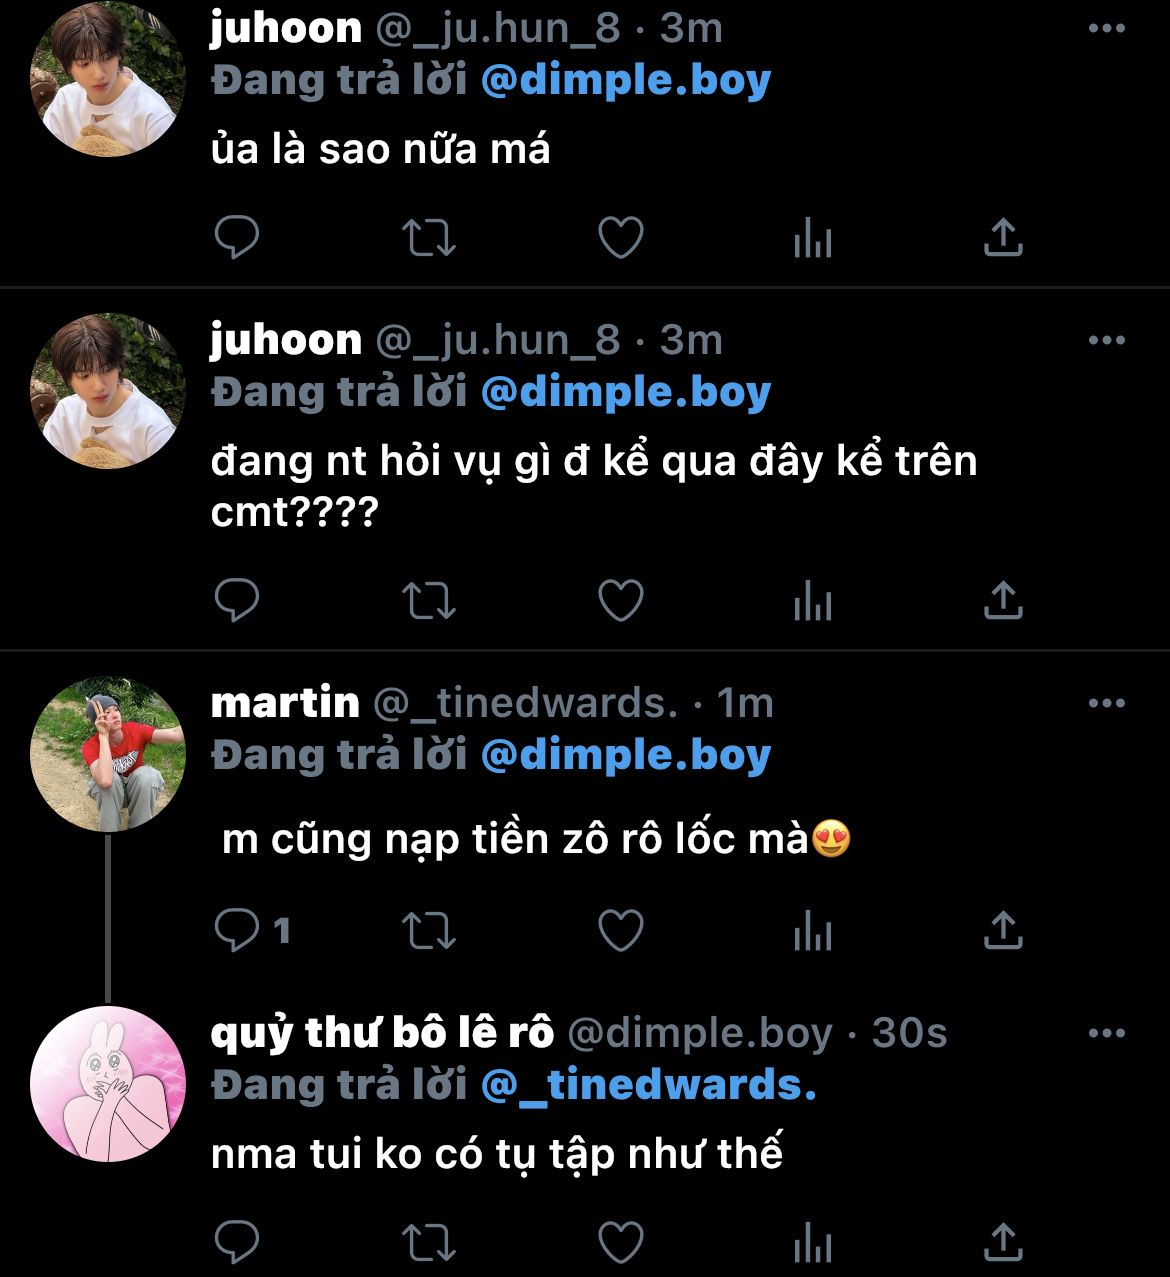Viewport: 1170px width, 1277px height.
Task: Like the "ủa là sao nữa má" tweet
Action: [620, 238]
